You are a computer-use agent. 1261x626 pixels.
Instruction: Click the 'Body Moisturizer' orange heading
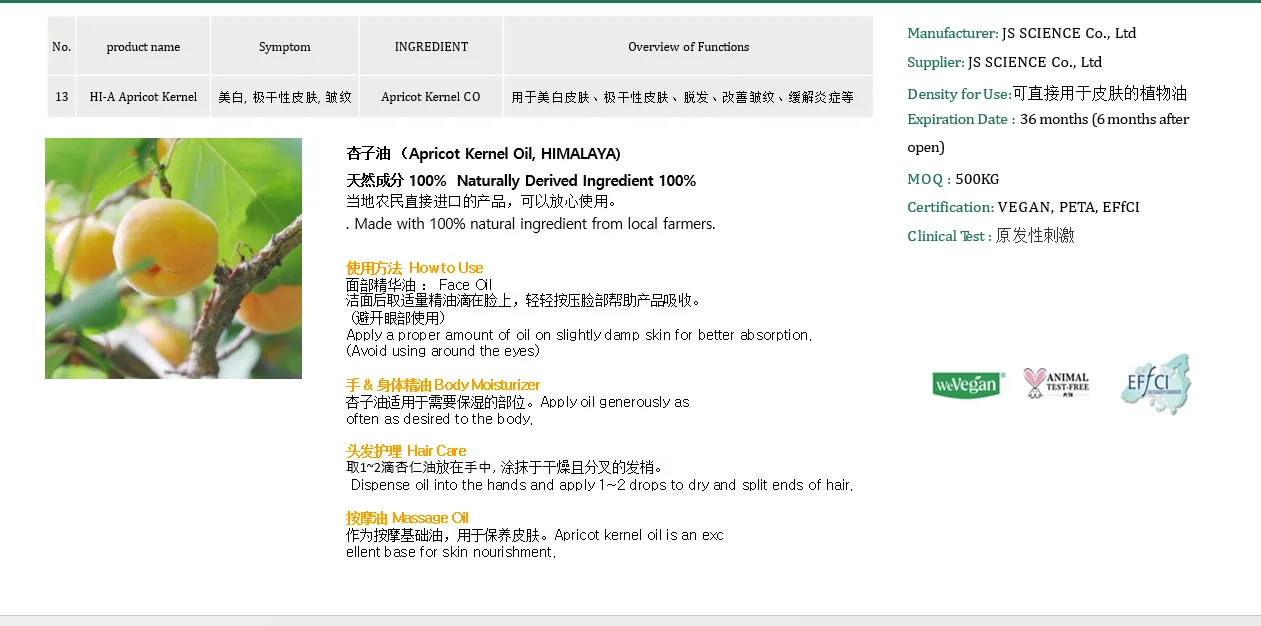coord(443,385)
